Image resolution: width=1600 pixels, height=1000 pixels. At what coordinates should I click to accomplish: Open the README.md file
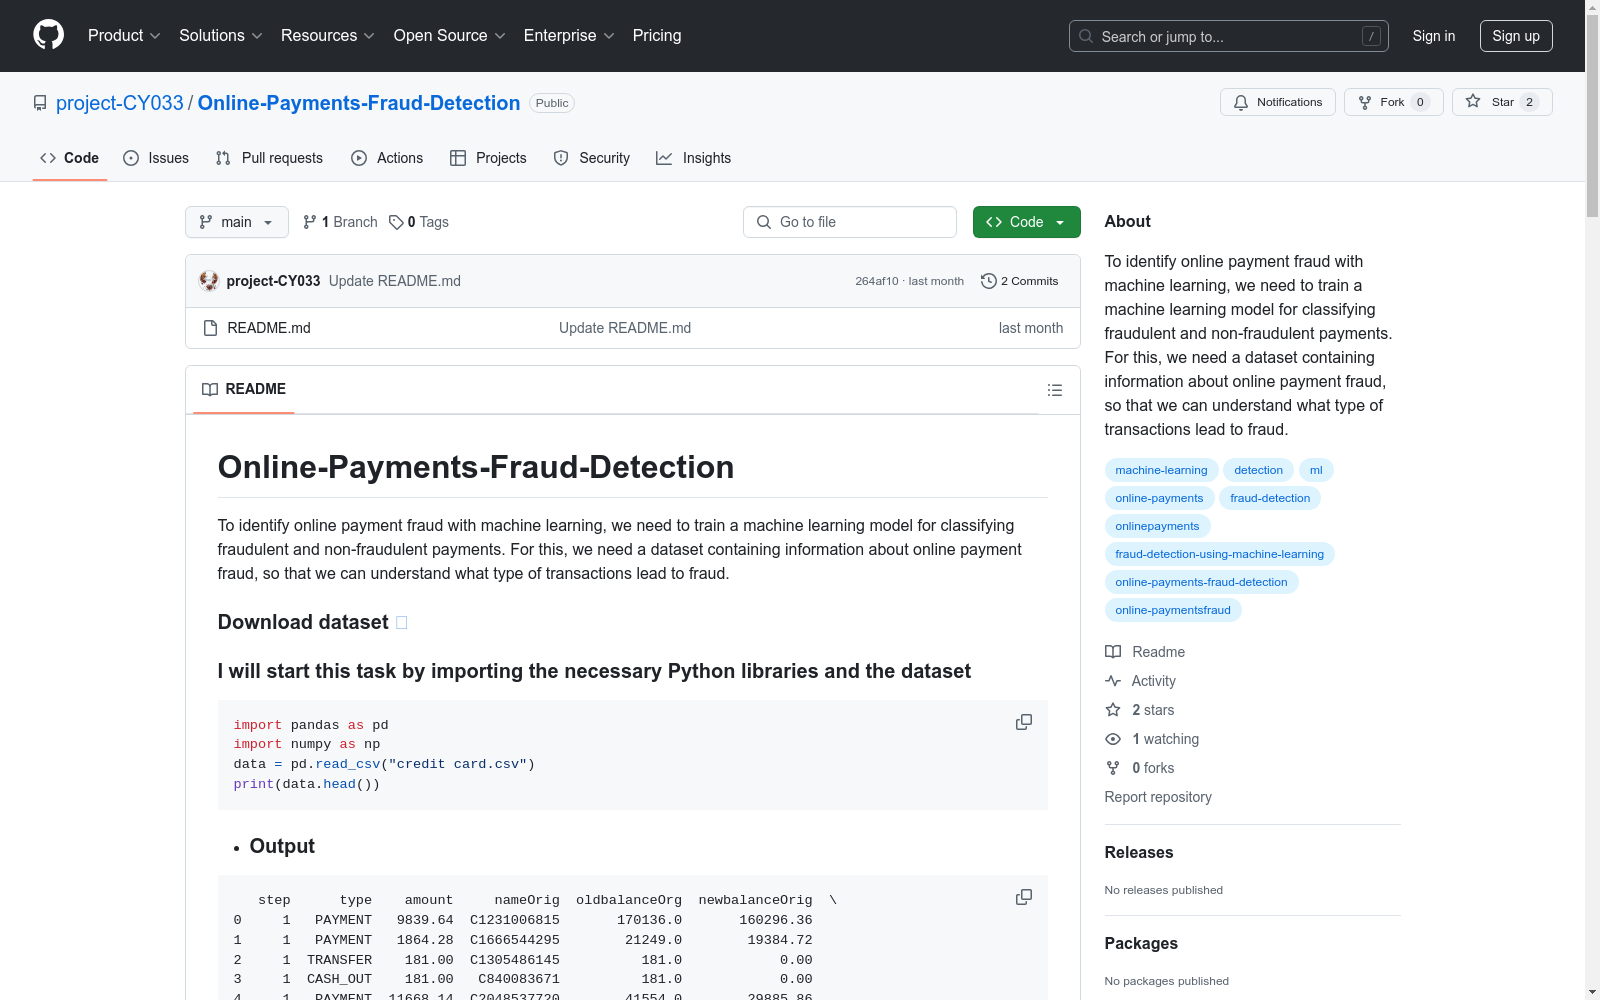pyautogui.click(x=269, y=328)
